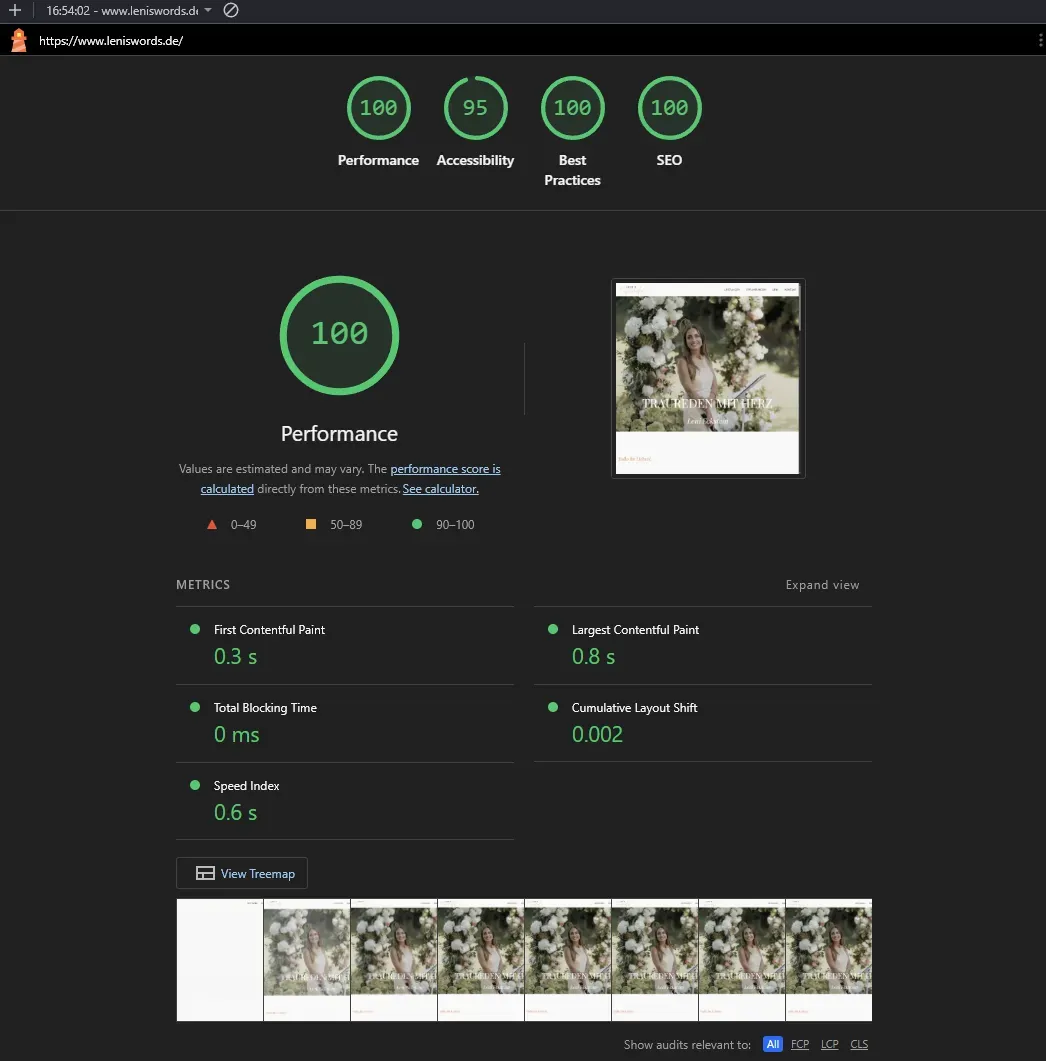
Task: Click the plus icon to run new report
Action: point(14,11)
